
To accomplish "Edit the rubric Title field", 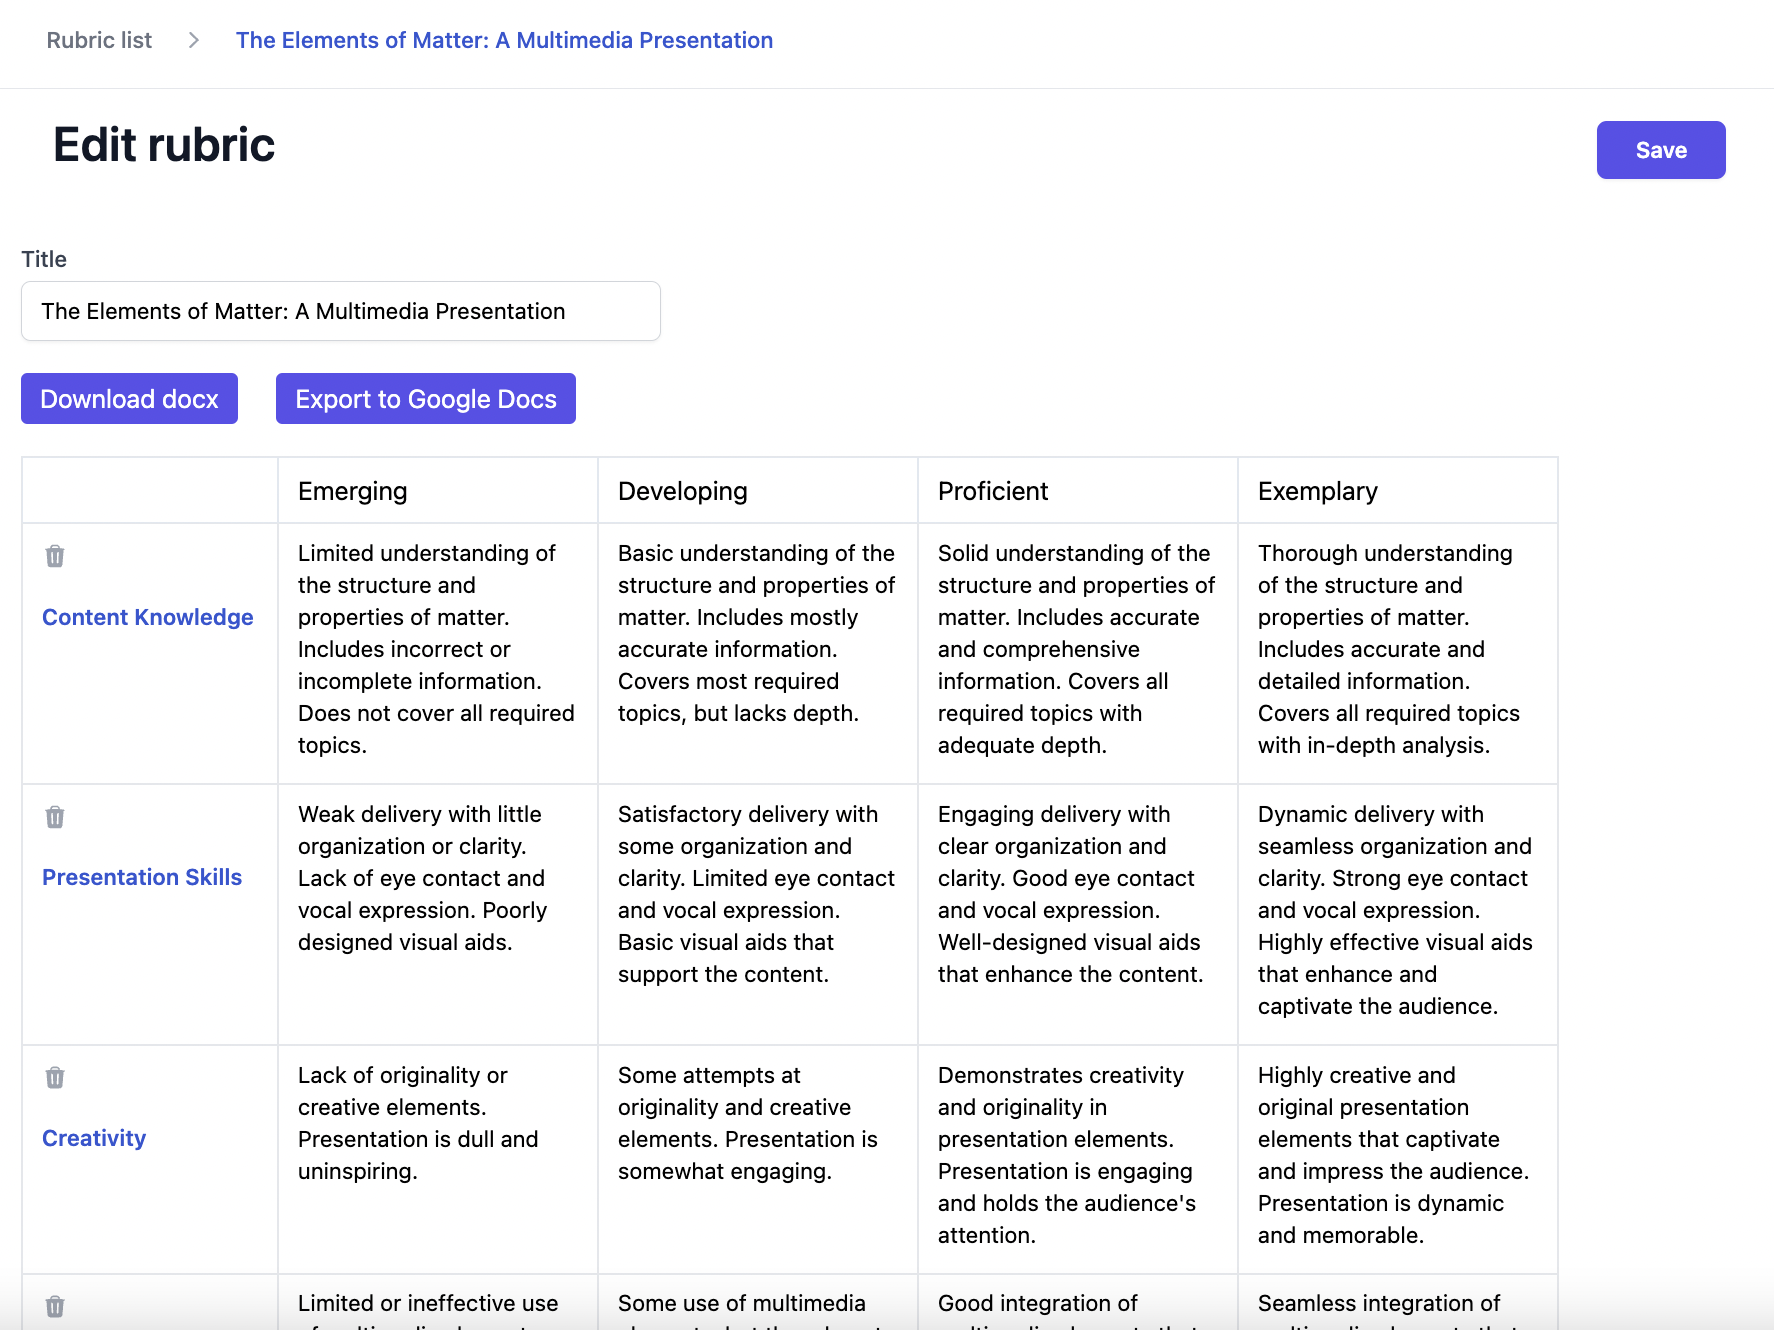I will point(340,311).
